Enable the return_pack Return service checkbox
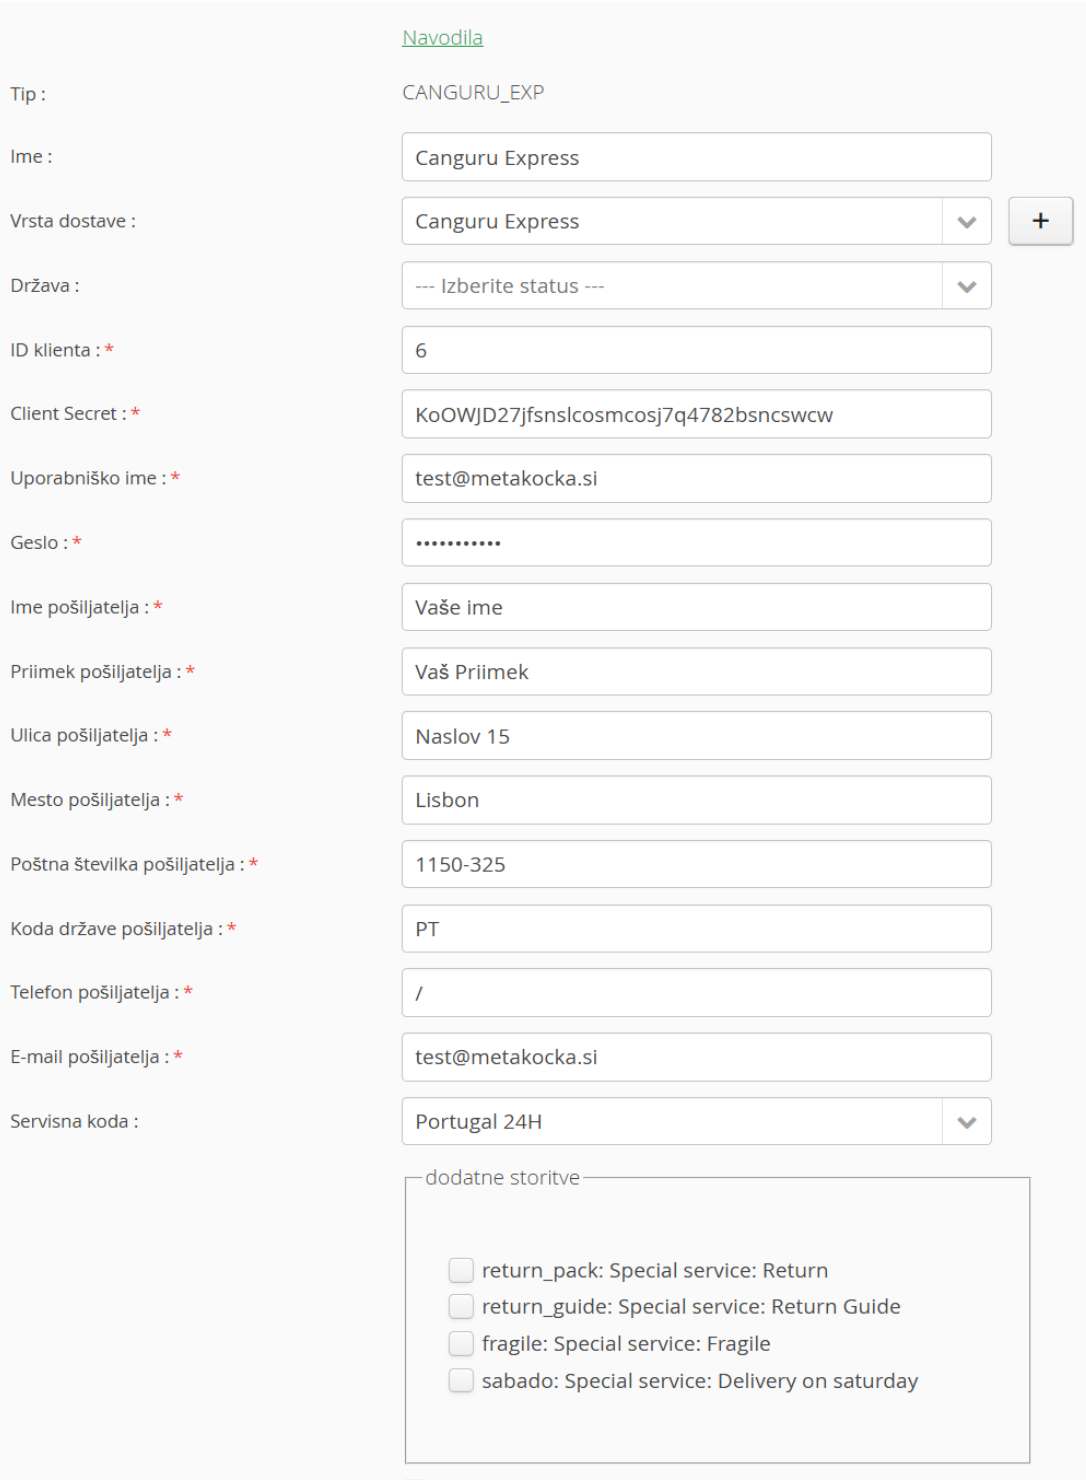The image size is (1086, 1480). (461, 1270)
